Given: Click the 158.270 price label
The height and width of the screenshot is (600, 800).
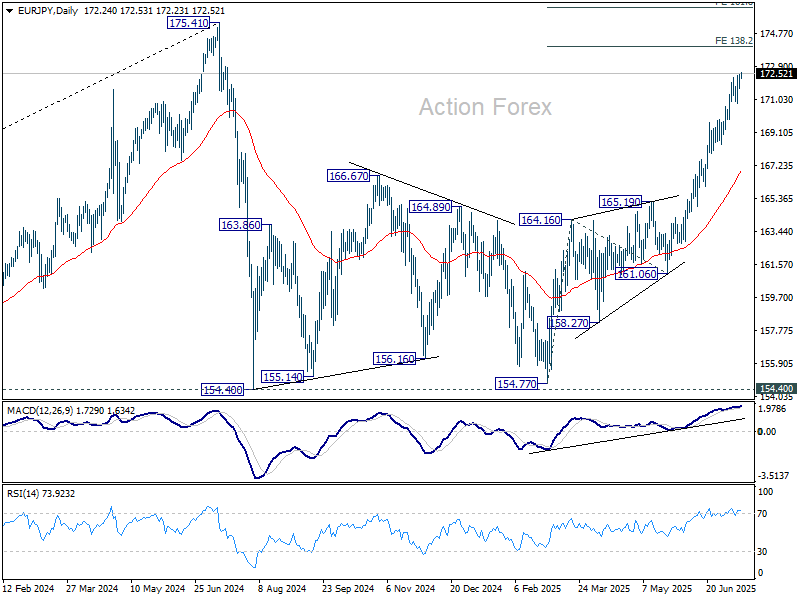Looking at the screenshot, I should pos(573,323).
